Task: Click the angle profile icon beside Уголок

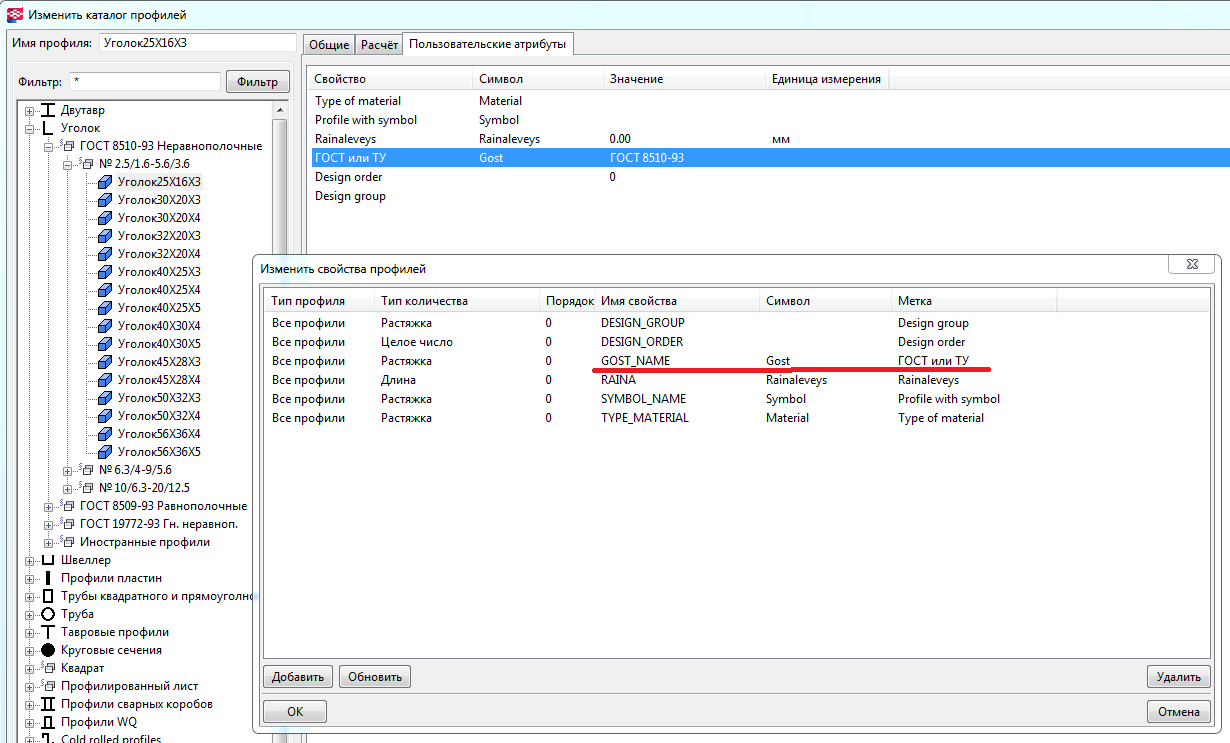Action: (x=47, y=128)
